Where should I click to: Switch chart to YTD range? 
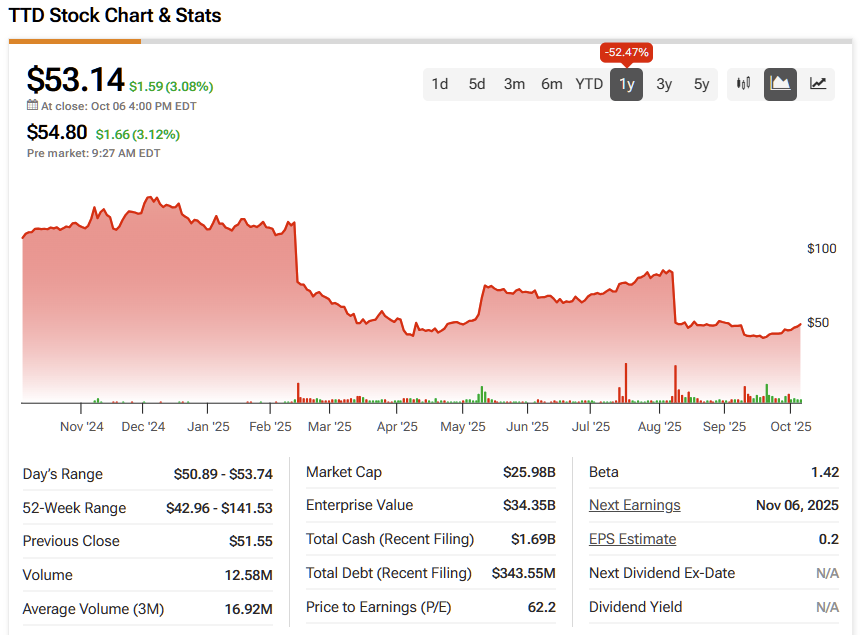[x=589, y=84]
